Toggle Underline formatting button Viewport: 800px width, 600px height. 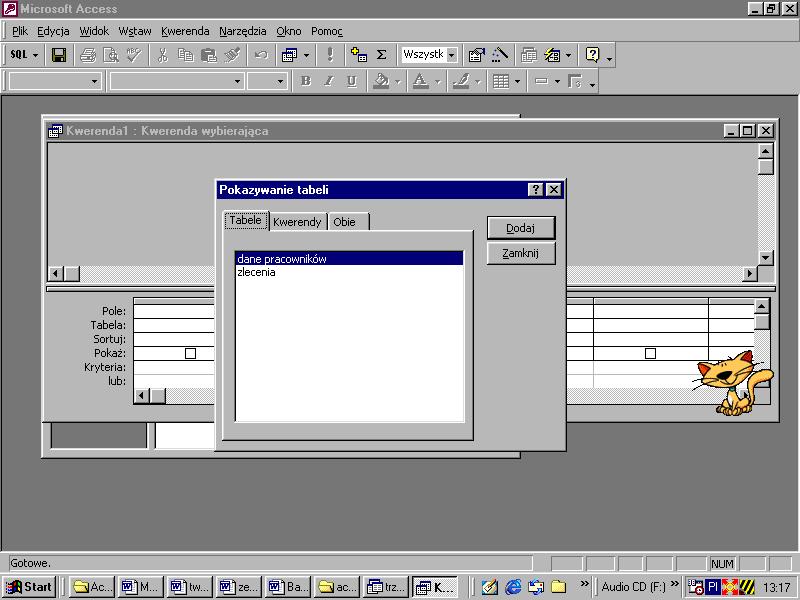pos(352,81)
